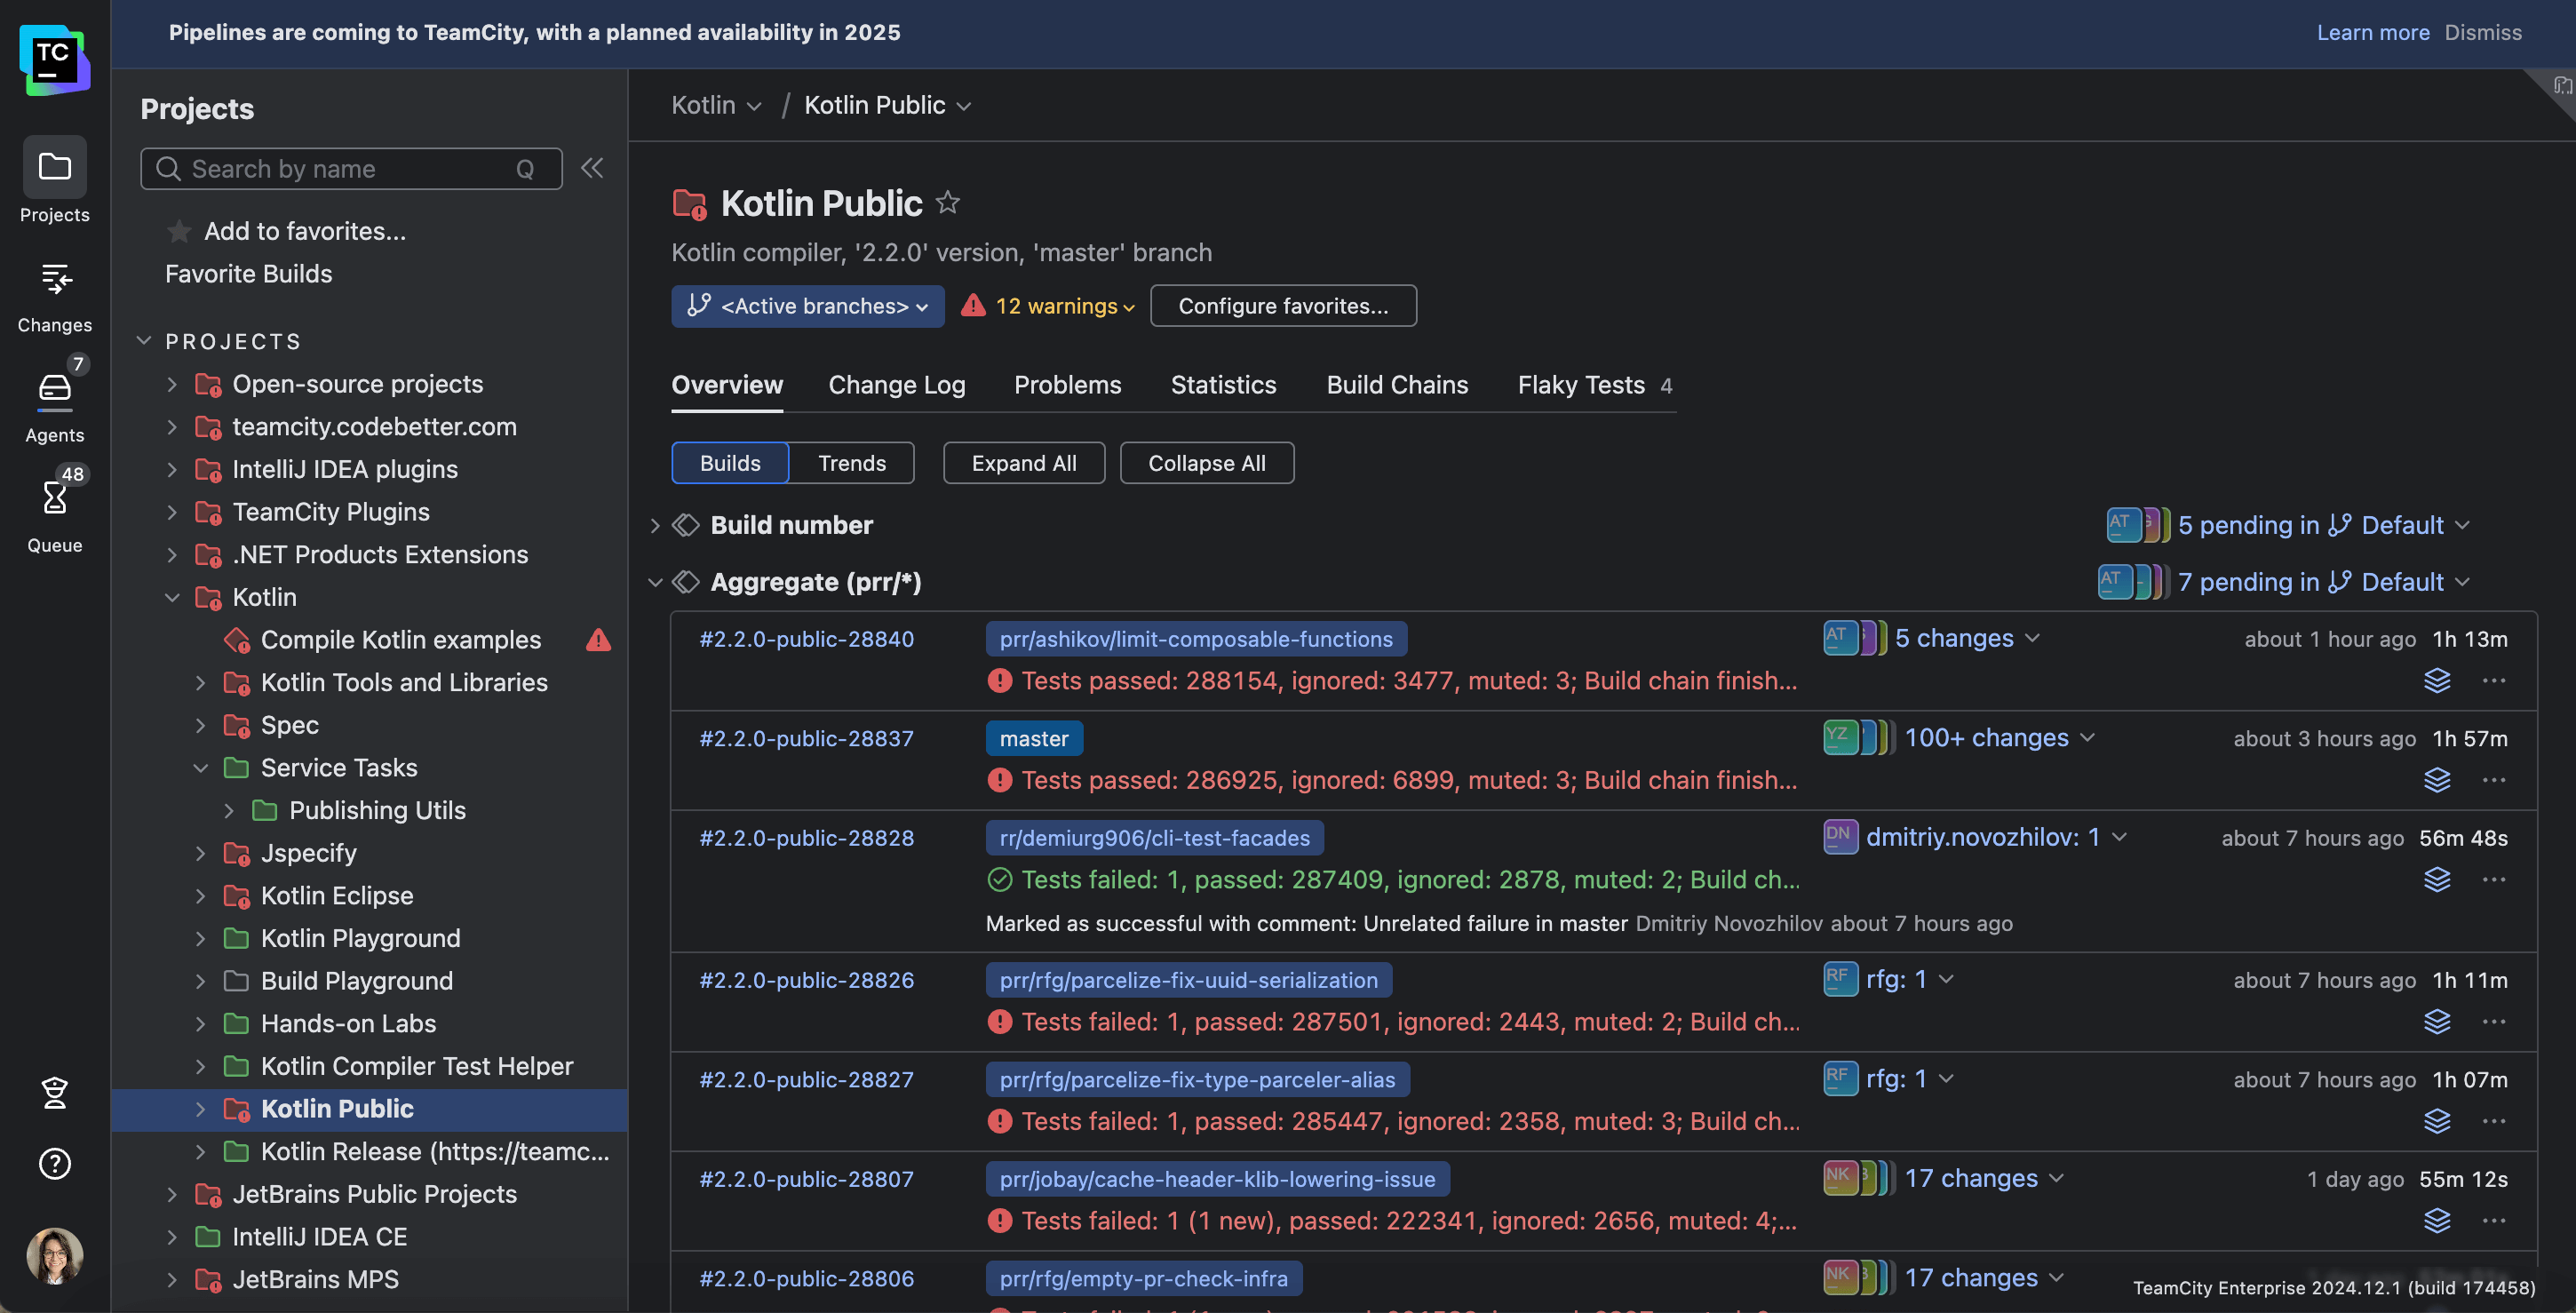Open the Changes sidebar section
The height and width of the screenshot is (1313, 2576).
(54, 297)
